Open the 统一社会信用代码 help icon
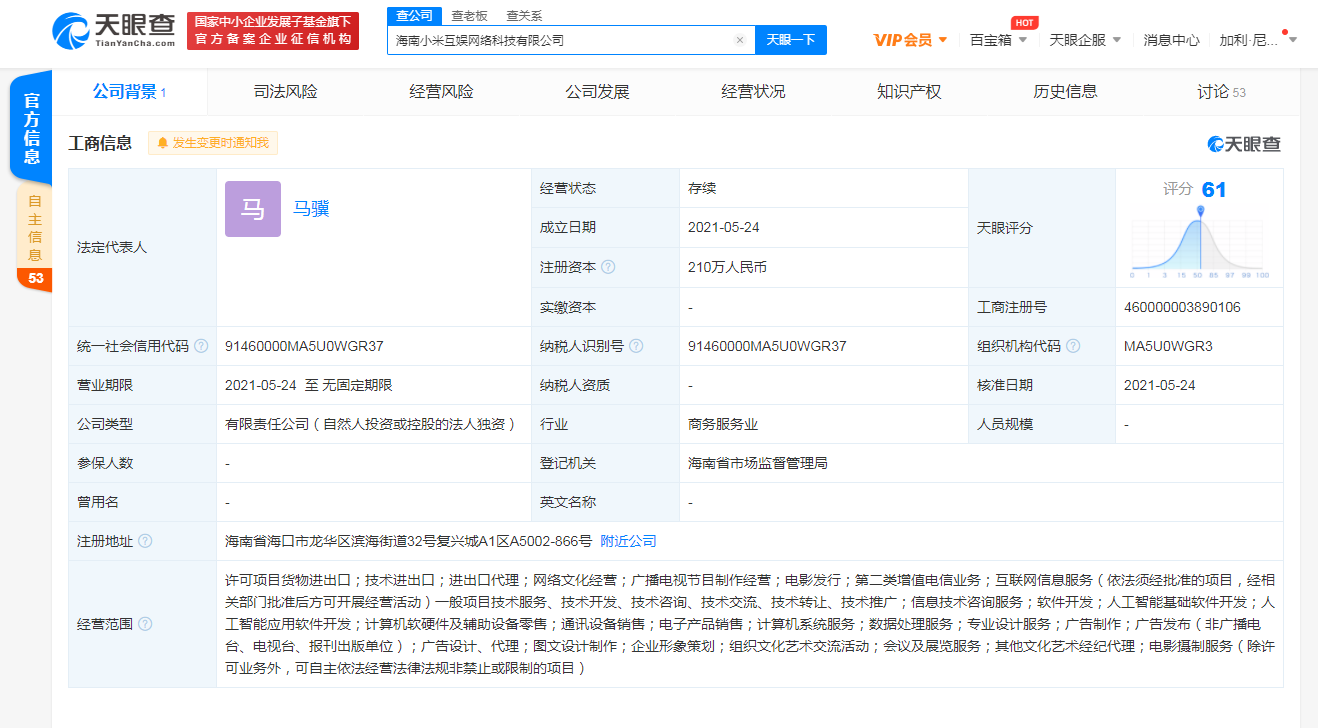 pos(203,345)
